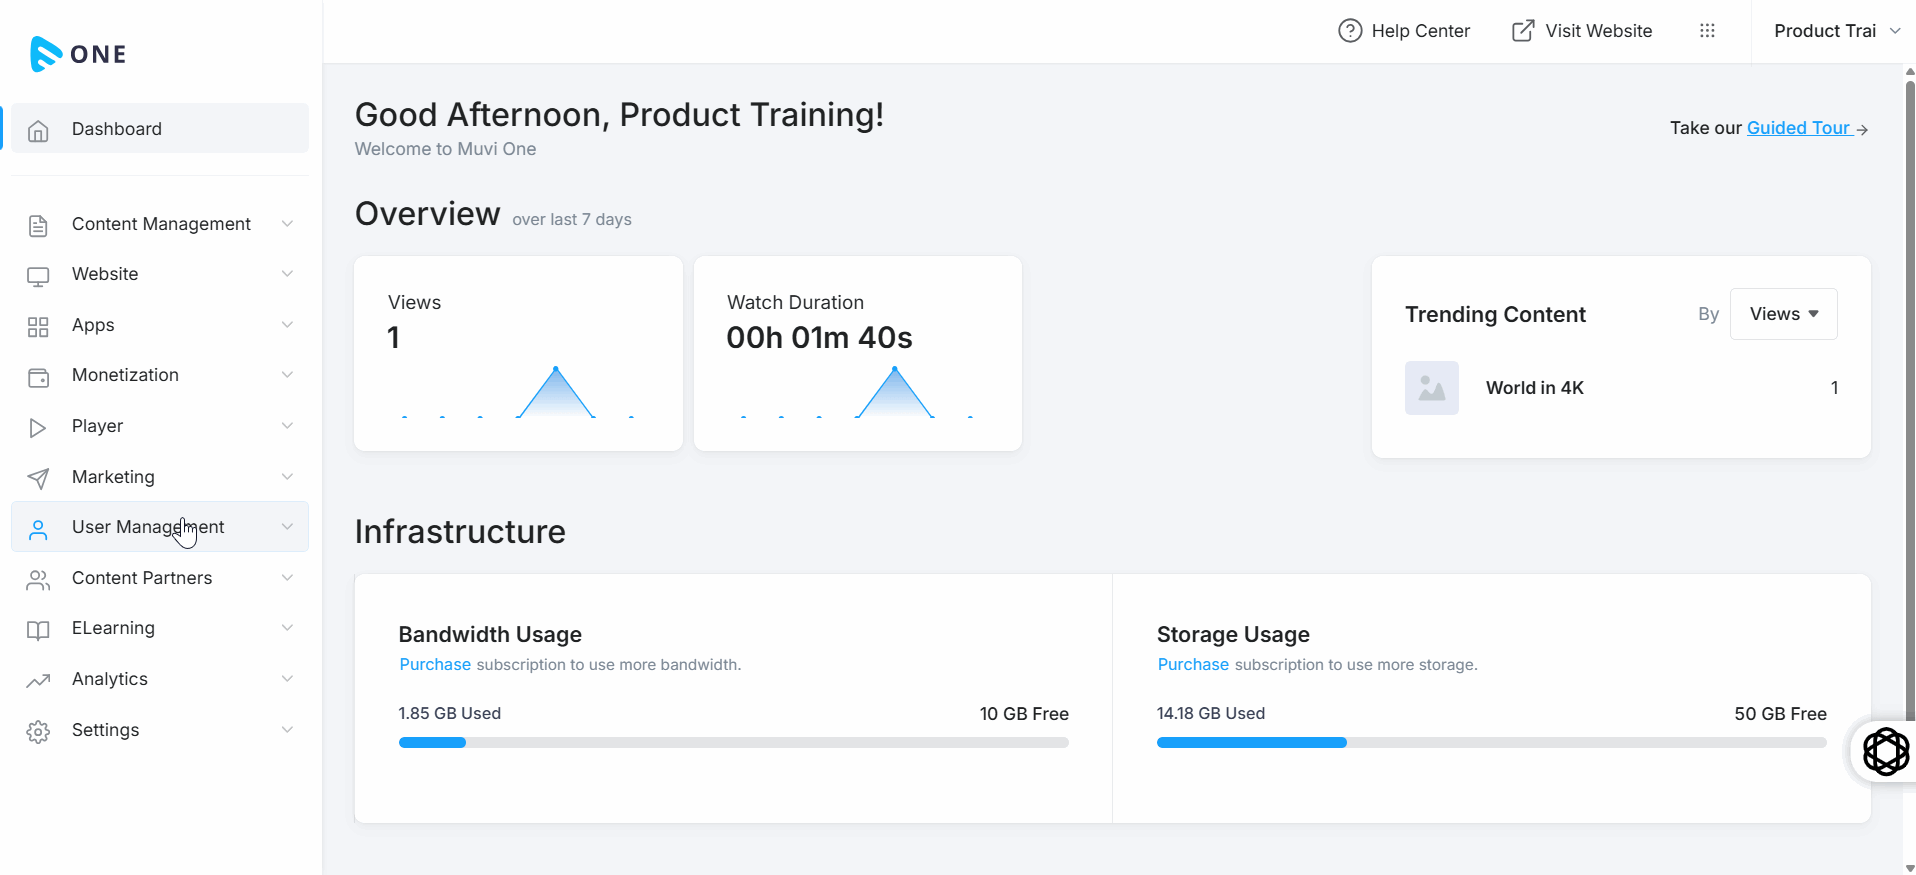Click Purchase link under Bandwidth Usage

point(435,664)
